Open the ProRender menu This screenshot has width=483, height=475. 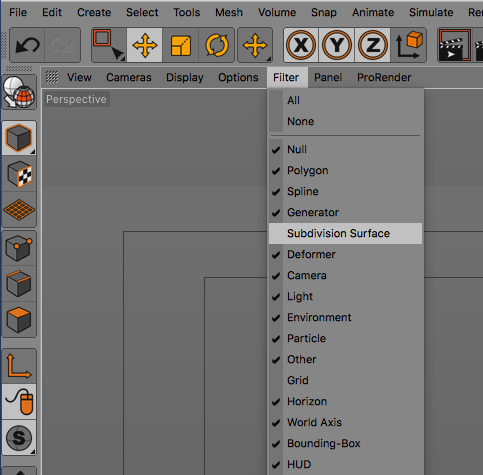tap(384, 77)
